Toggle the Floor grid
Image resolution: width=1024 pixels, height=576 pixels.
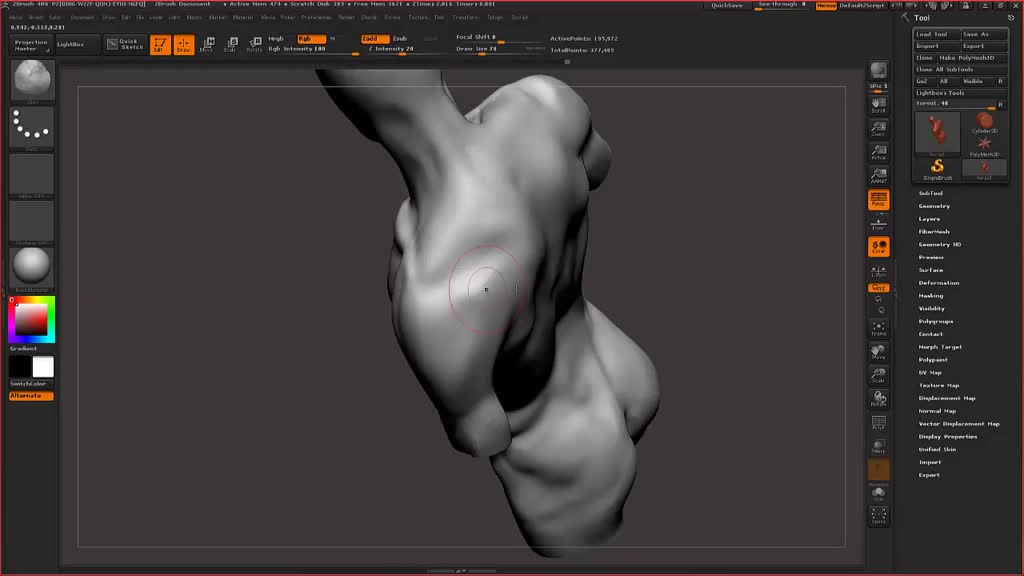[x=878, y=223]
